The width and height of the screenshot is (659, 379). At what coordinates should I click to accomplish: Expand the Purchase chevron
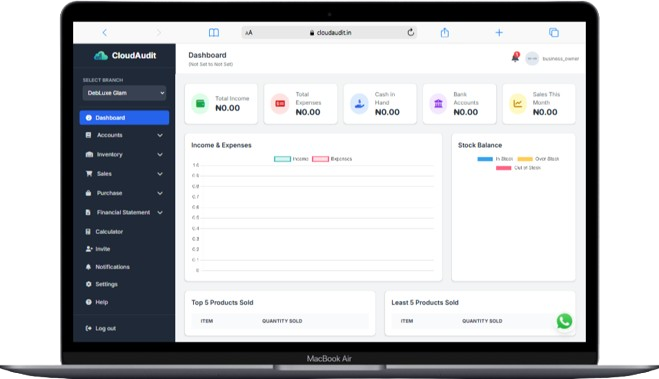click(160, 193)
